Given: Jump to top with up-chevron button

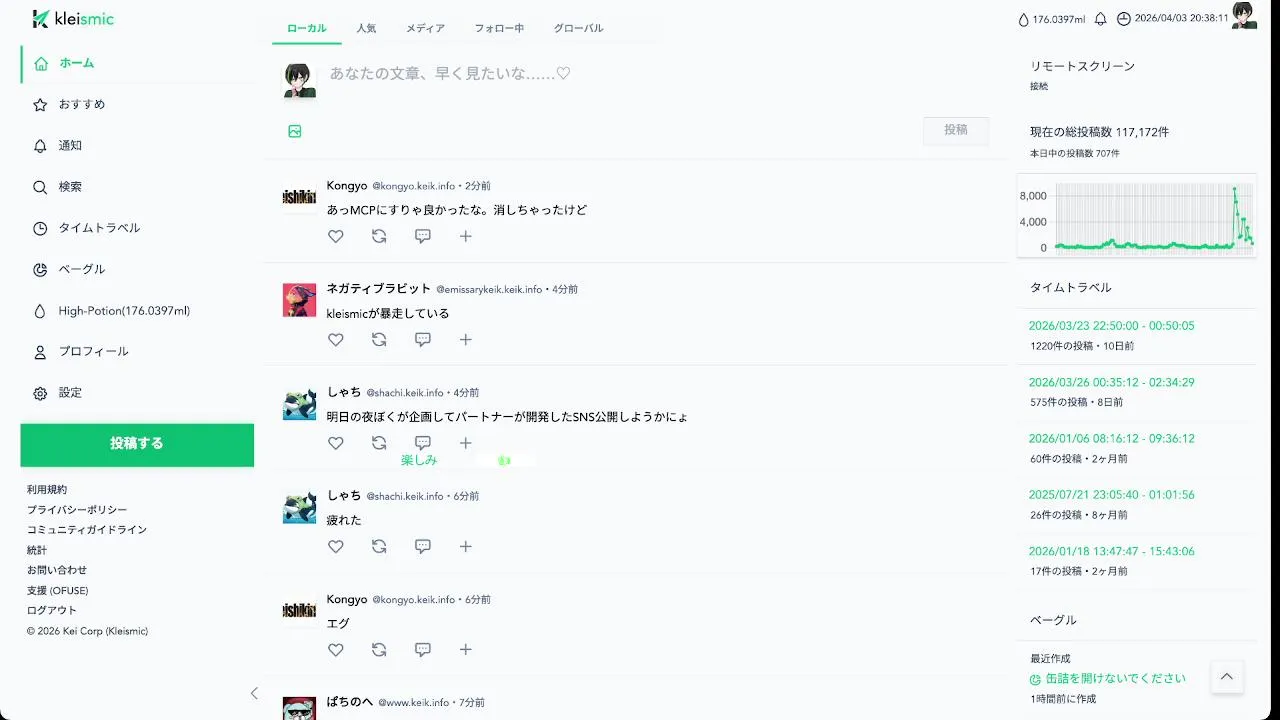Looking at the screenshot, I should click(x=1227, y=677).
